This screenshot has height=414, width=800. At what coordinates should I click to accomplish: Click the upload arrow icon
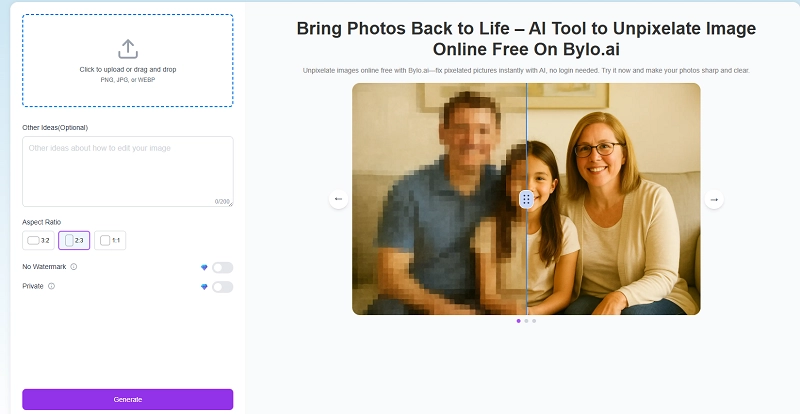(x=128, y=49)
